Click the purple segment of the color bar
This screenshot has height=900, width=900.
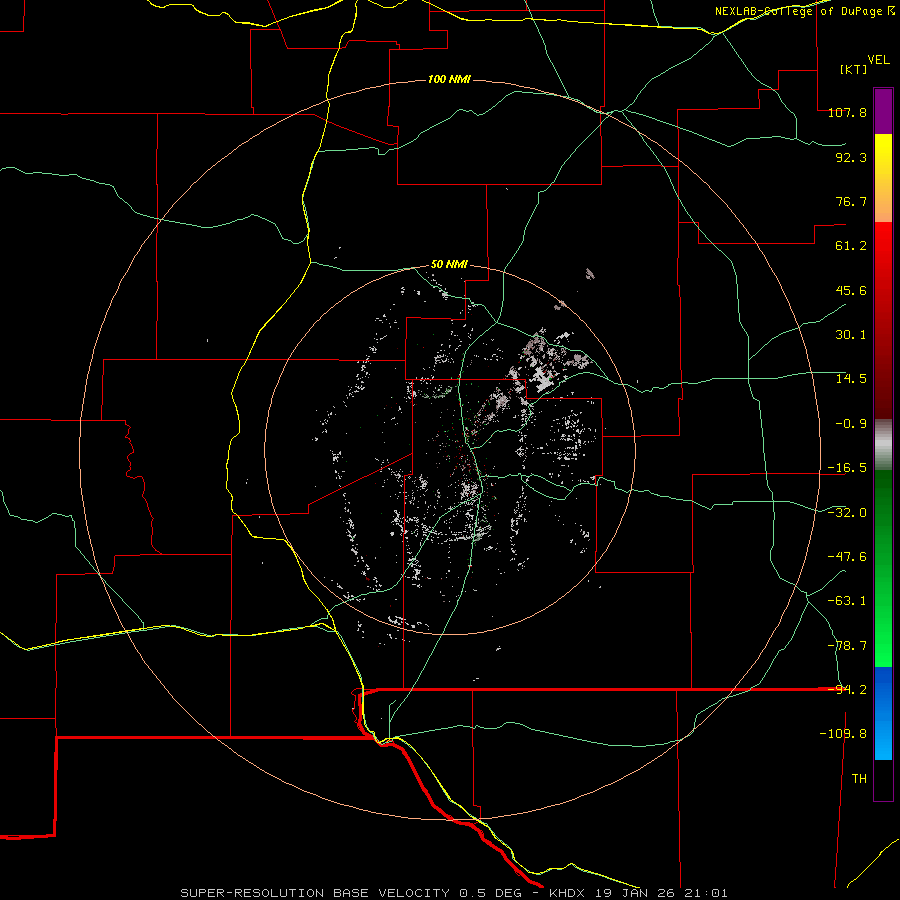tap(883, 111)
